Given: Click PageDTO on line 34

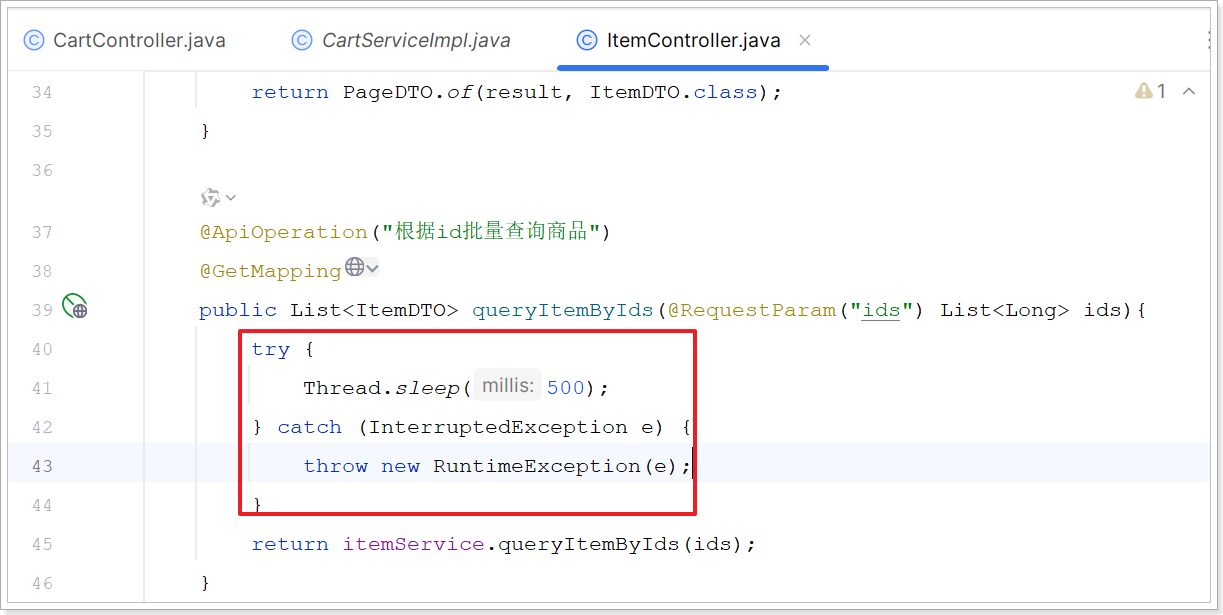Looking at the screenshot, I should pyautogui.click(x=387, y=92).
